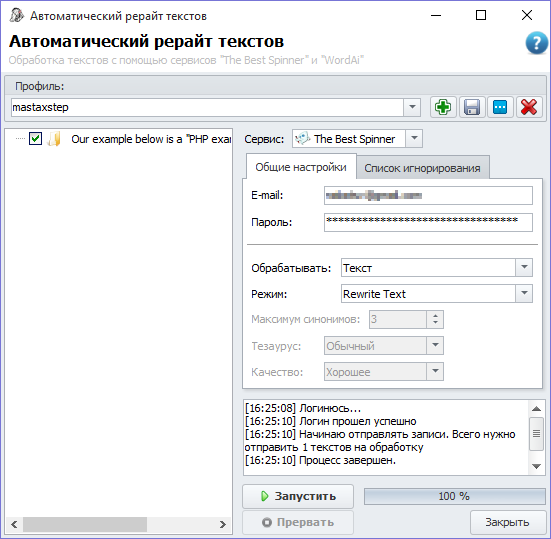The width and height of the screenshot is (551, 539).
Task: Click the log line "Логинюсь..."
Action: [x=303, y=408]
